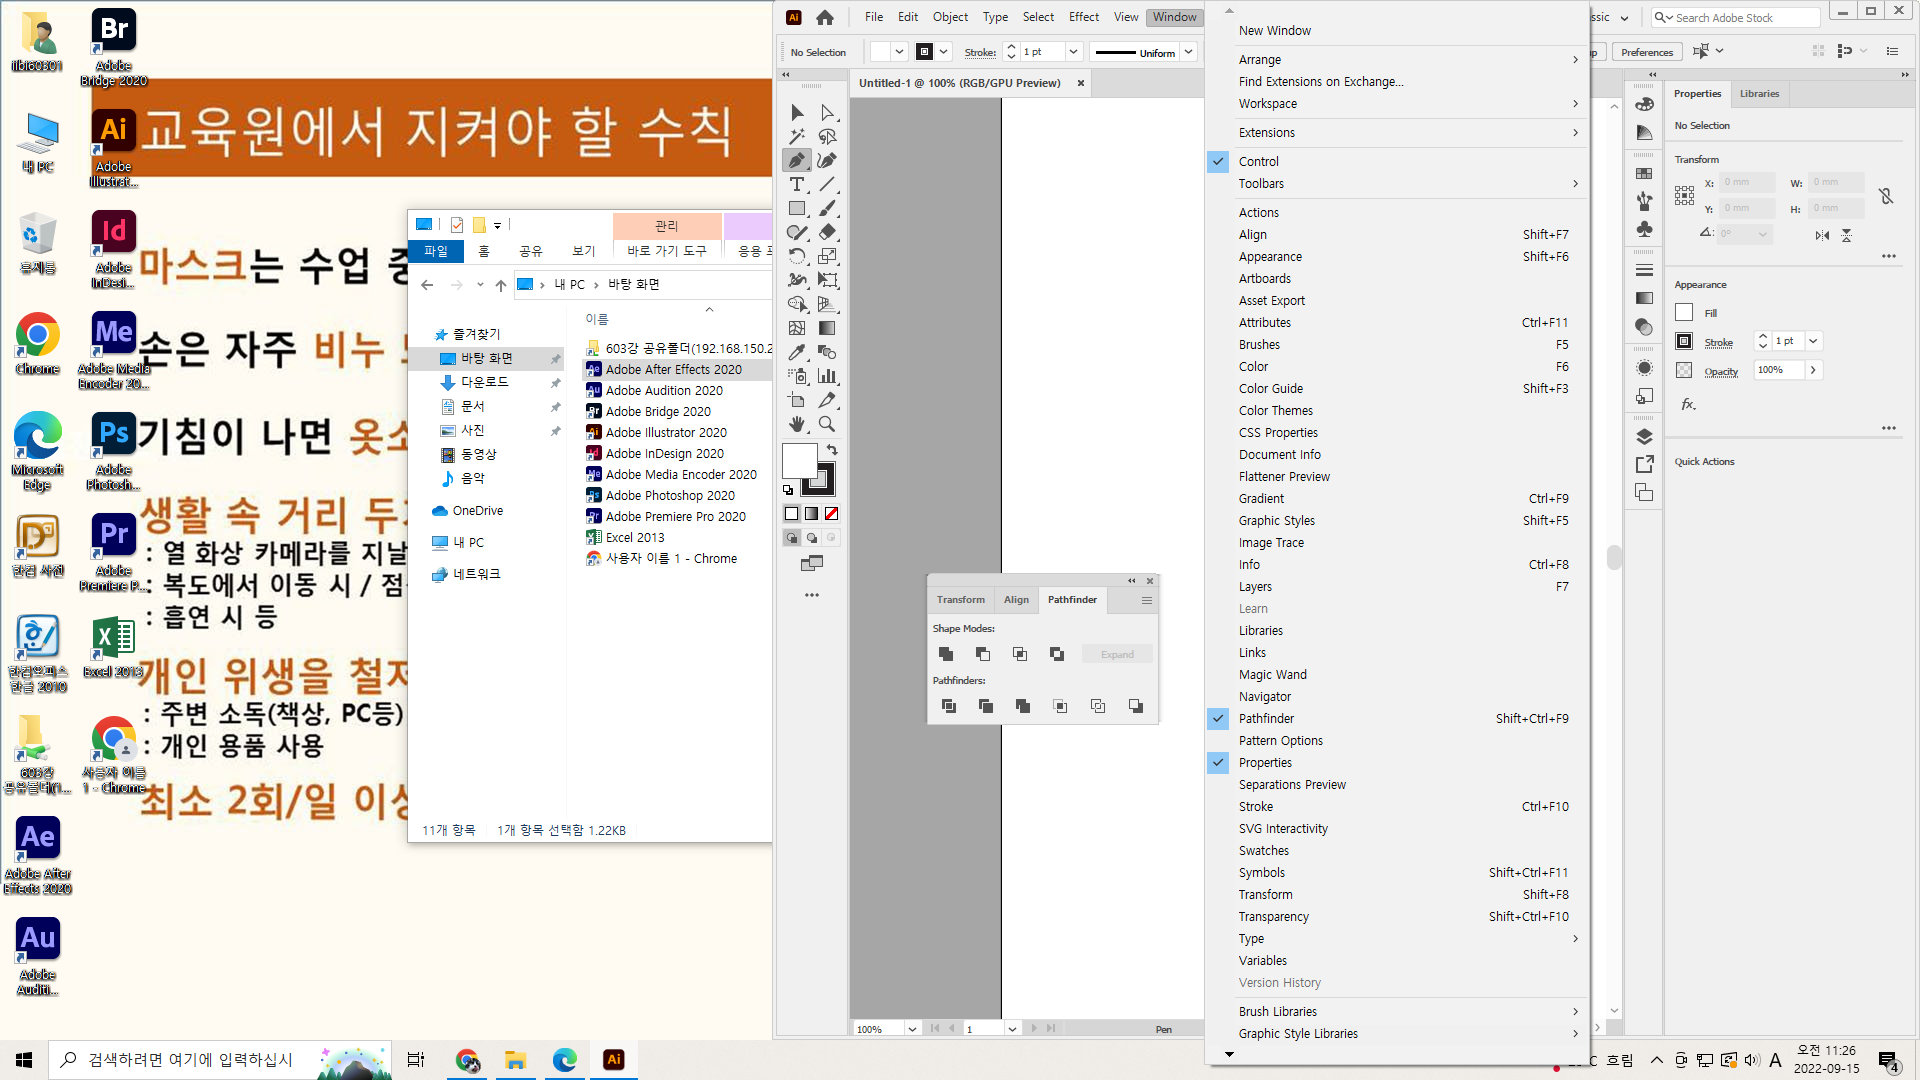Click the Expand button in Pathfinder

pos(1117,655)
